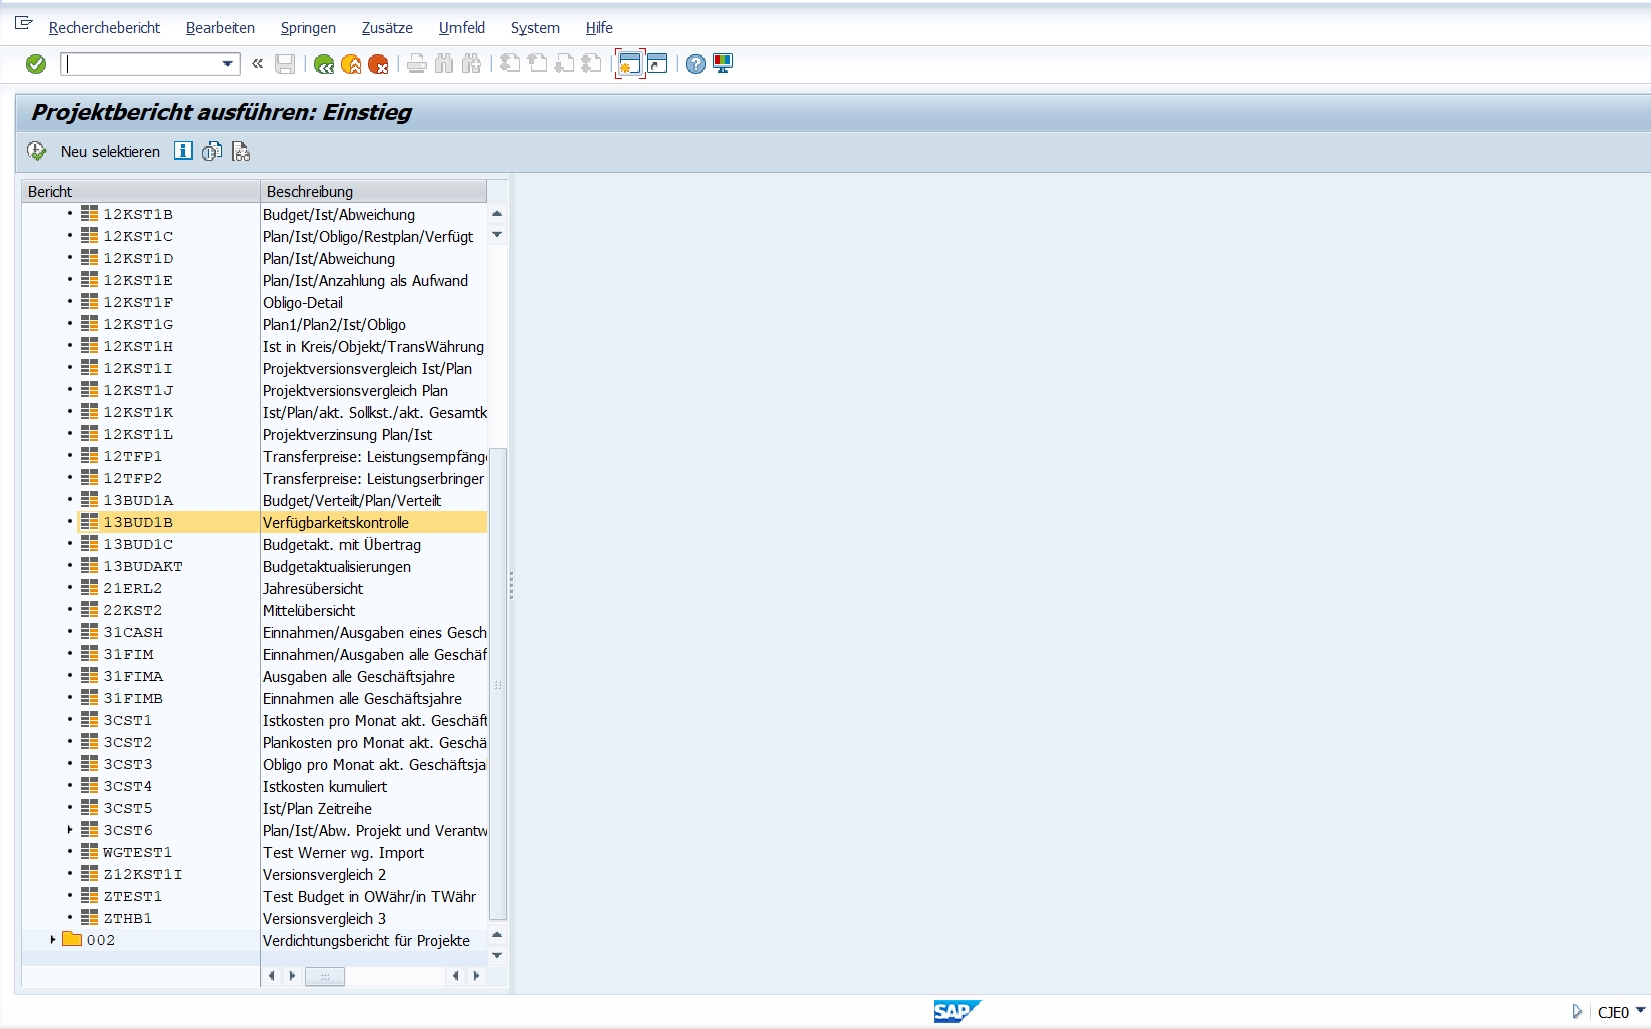Select report WGTEST1 in the tree

138,852
